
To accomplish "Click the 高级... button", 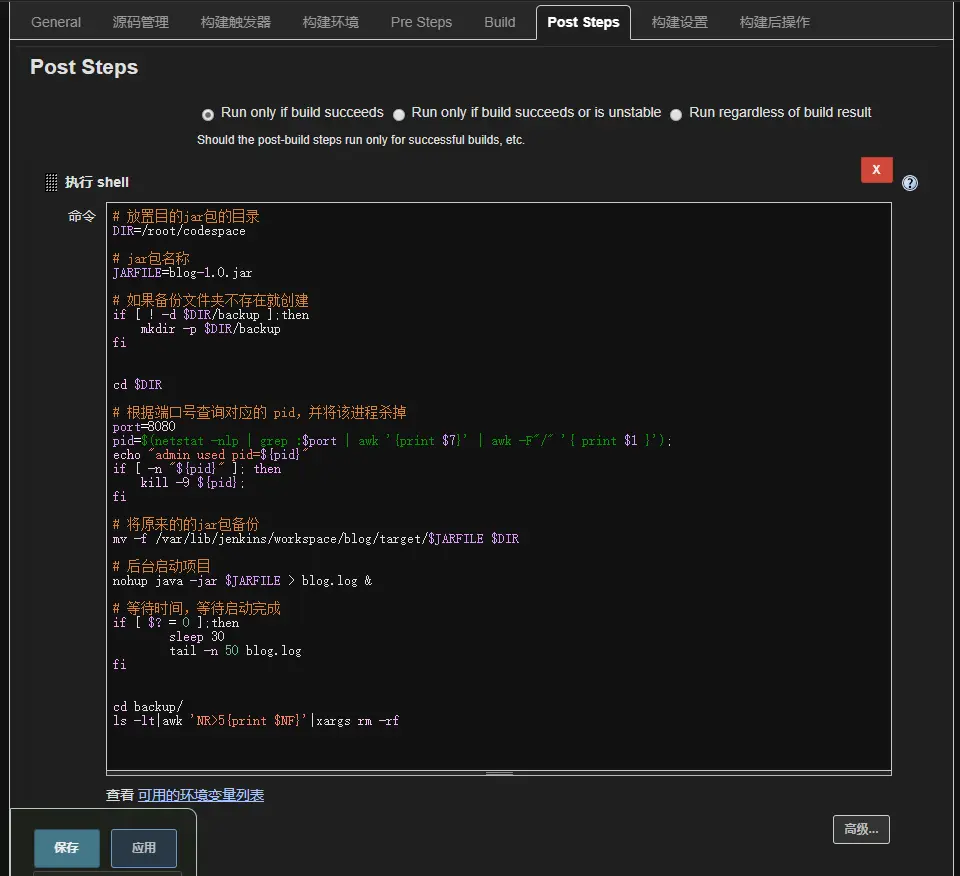I will pos(861,829).
